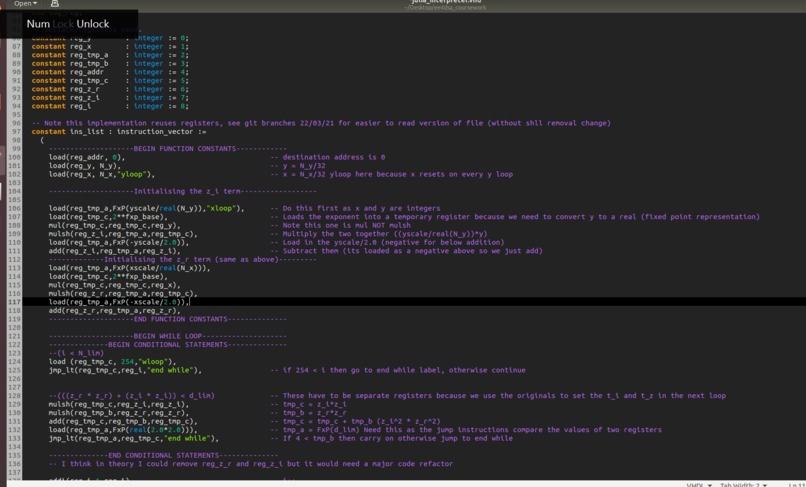
Task: Click the 'constant reg_x' declaration on line 87
Action: point(111,46)
